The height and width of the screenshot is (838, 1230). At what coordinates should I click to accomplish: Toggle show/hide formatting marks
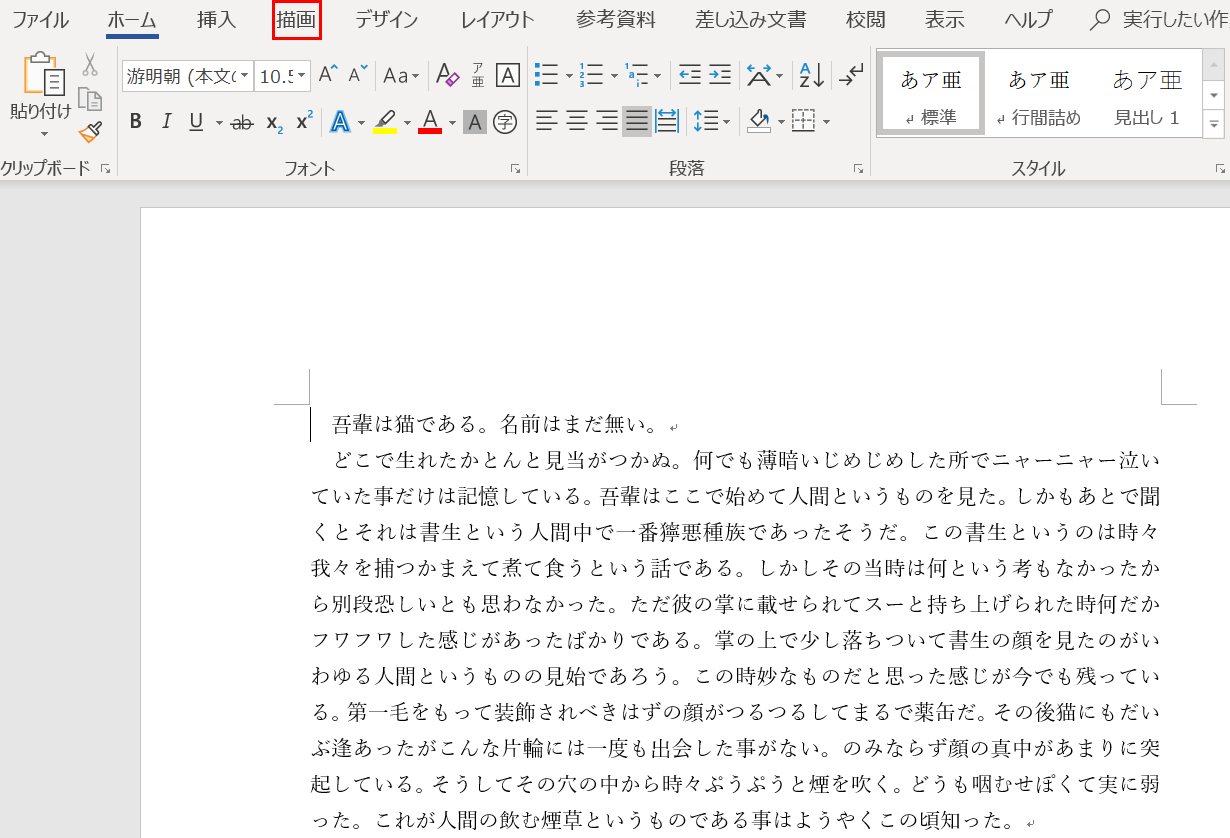click(852, 75)
